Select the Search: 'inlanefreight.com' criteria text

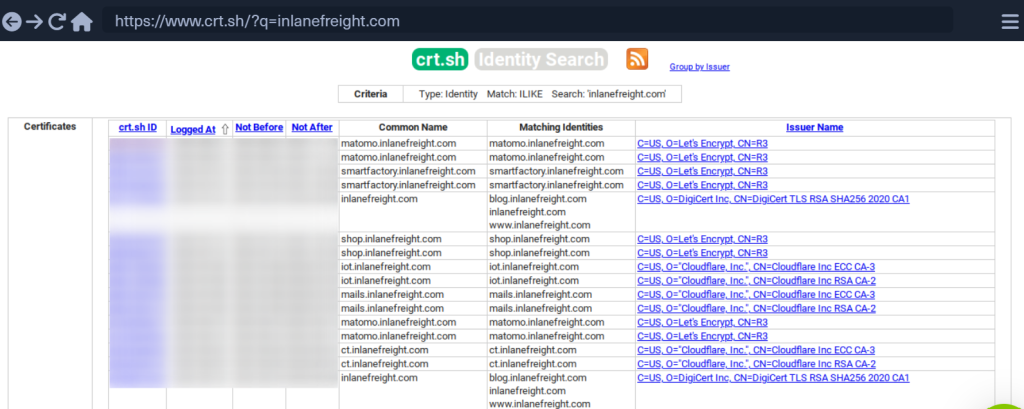click(x=609, y=94)
